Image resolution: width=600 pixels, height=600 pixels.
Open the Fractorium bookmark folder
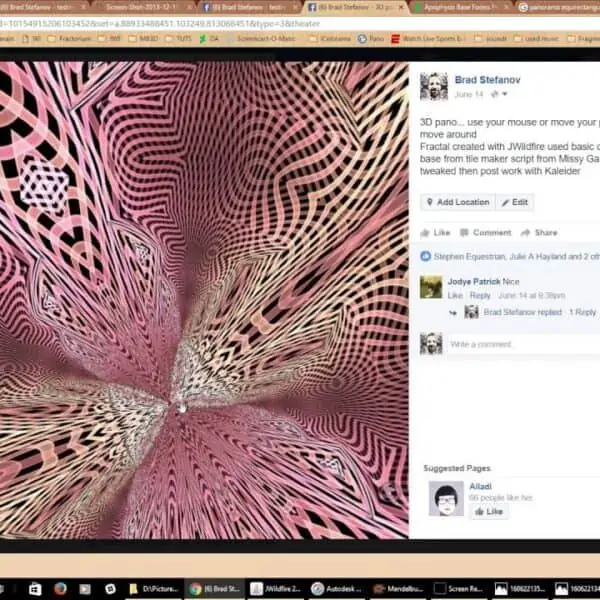coord(69,39)
